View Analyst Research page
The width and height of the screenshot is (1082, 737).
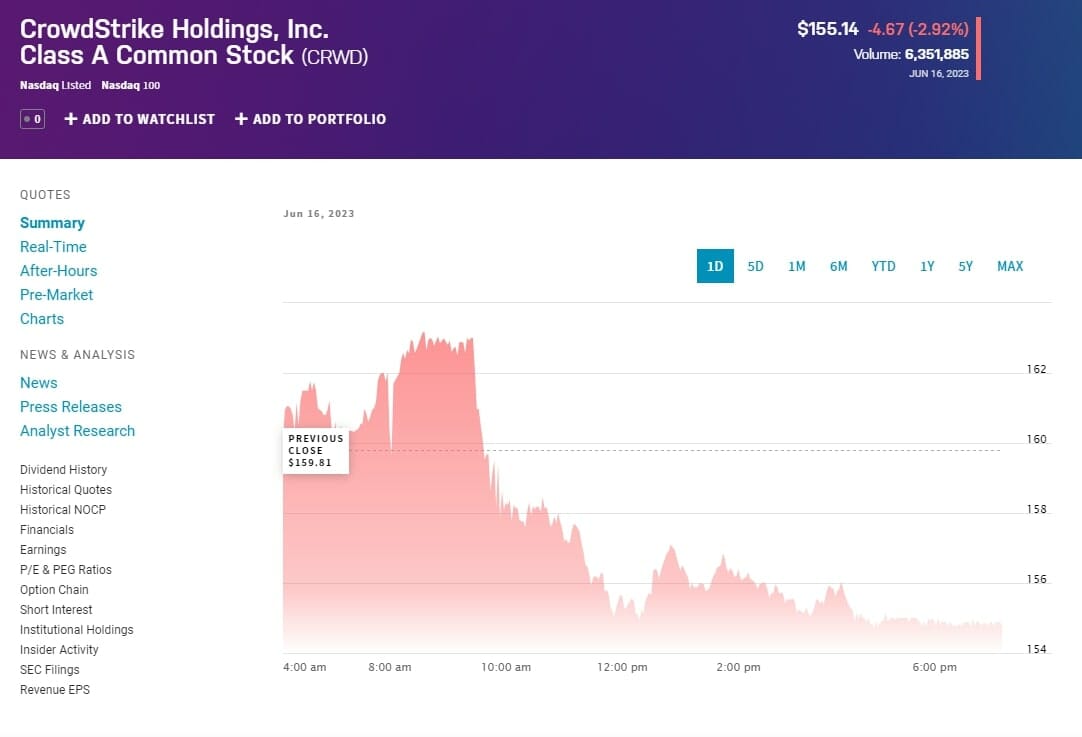pyautogui.click(x=77, y=431)
